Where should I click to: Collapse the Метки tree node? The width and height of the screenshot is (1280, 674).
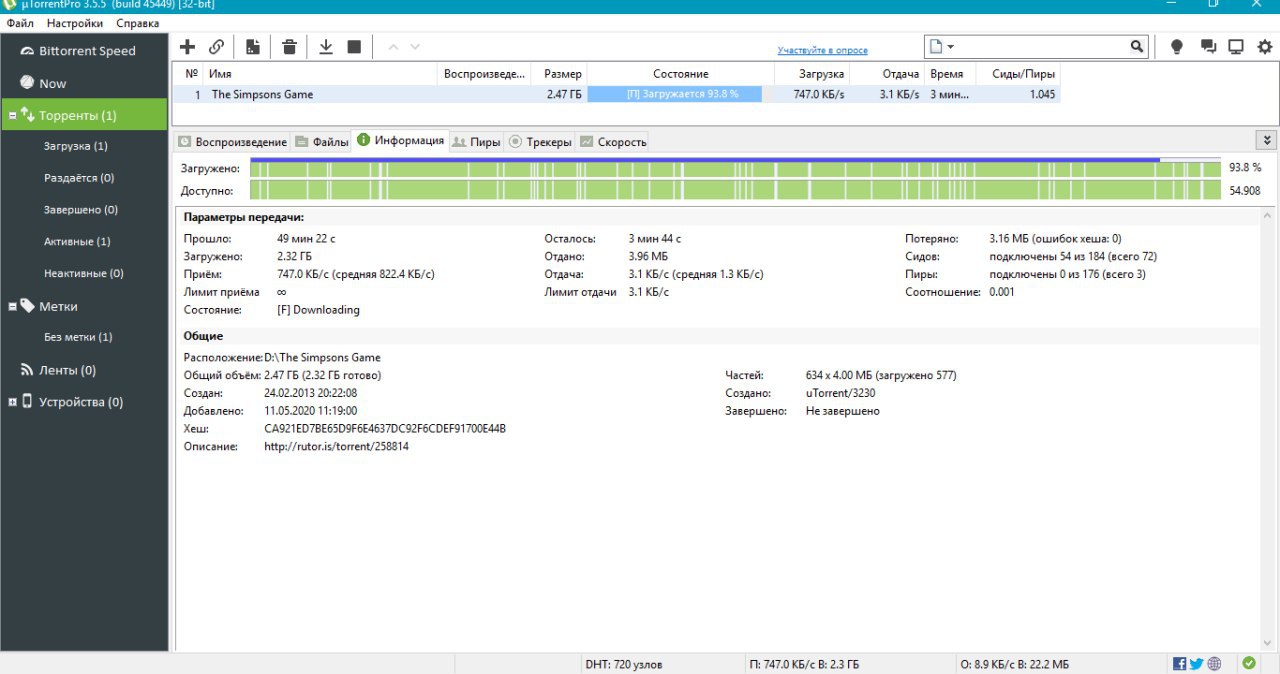click(x=12, y=306)
